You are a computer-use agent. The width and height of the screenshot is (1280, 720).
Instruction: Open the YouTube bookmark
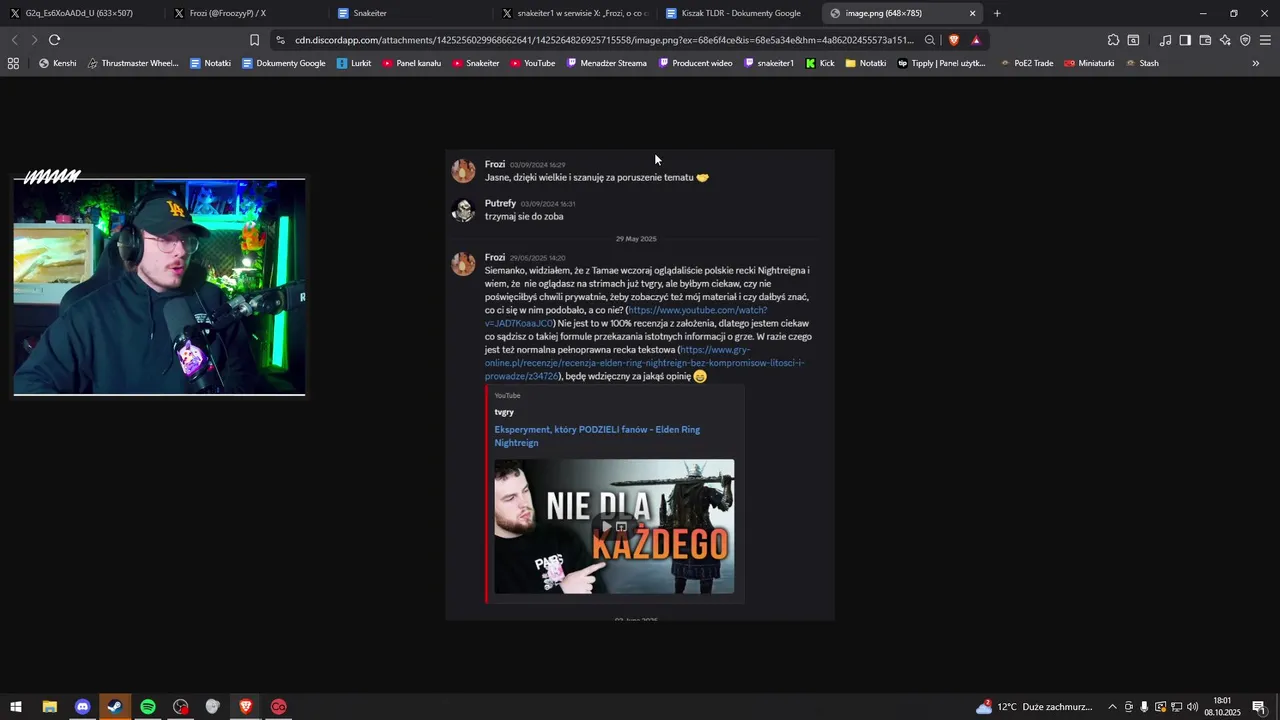pos(532,63)
